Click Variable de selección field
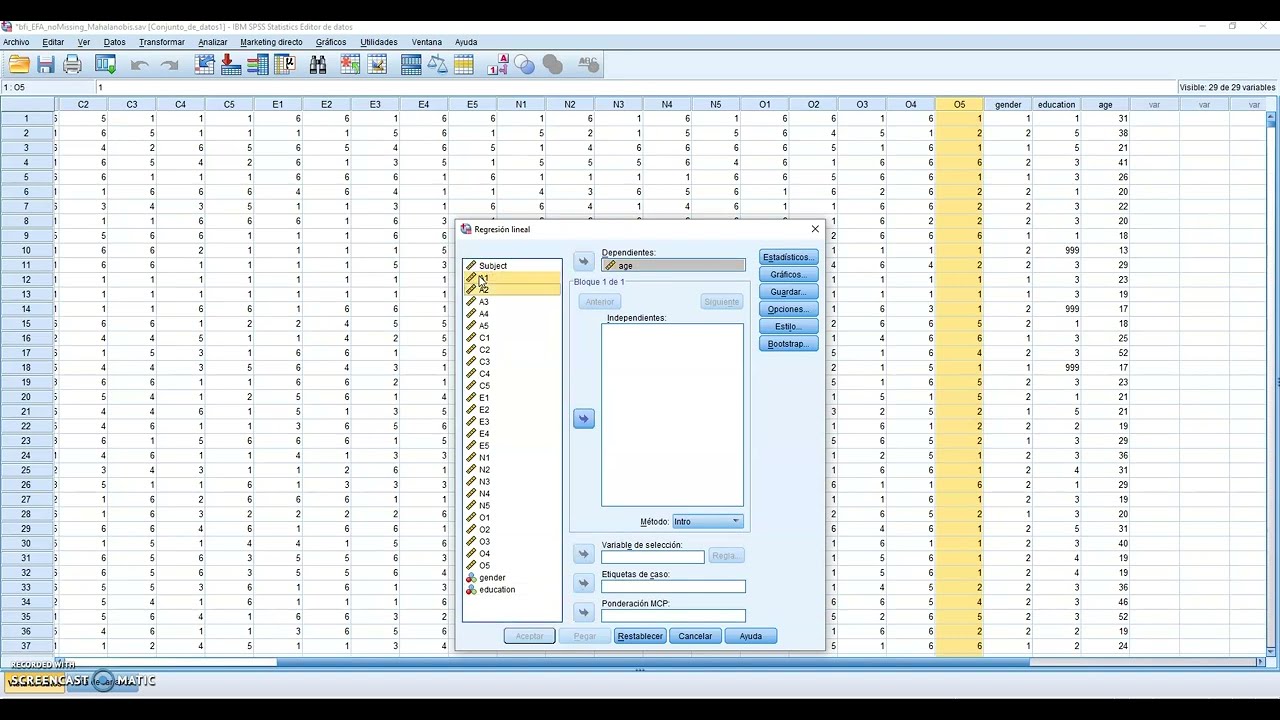 pyautogui.click(x=653, y=557)
